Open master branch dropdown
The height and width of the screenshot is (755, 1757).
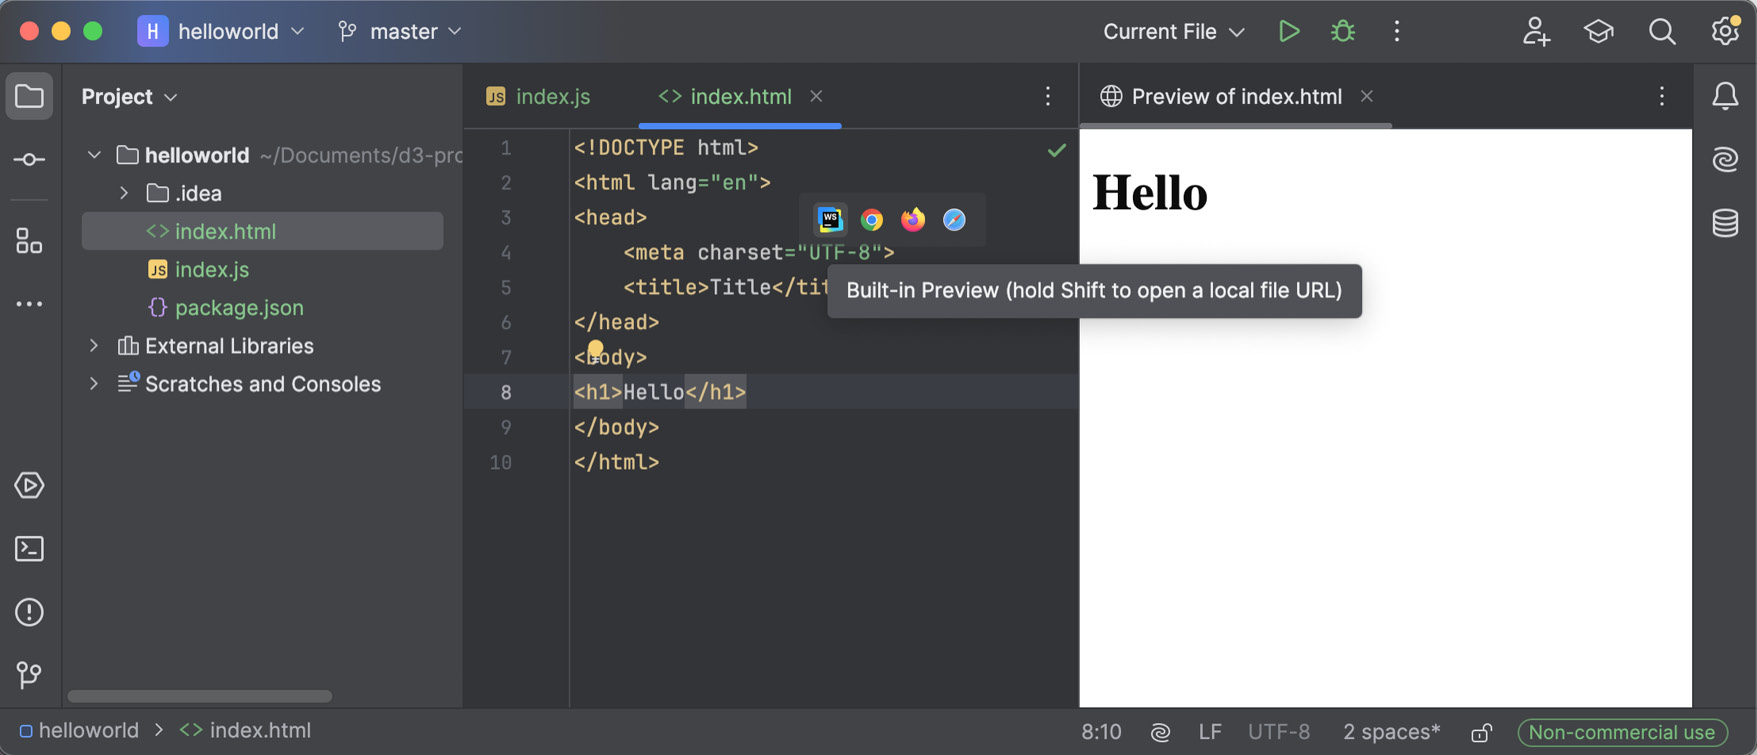pos(400,32)
